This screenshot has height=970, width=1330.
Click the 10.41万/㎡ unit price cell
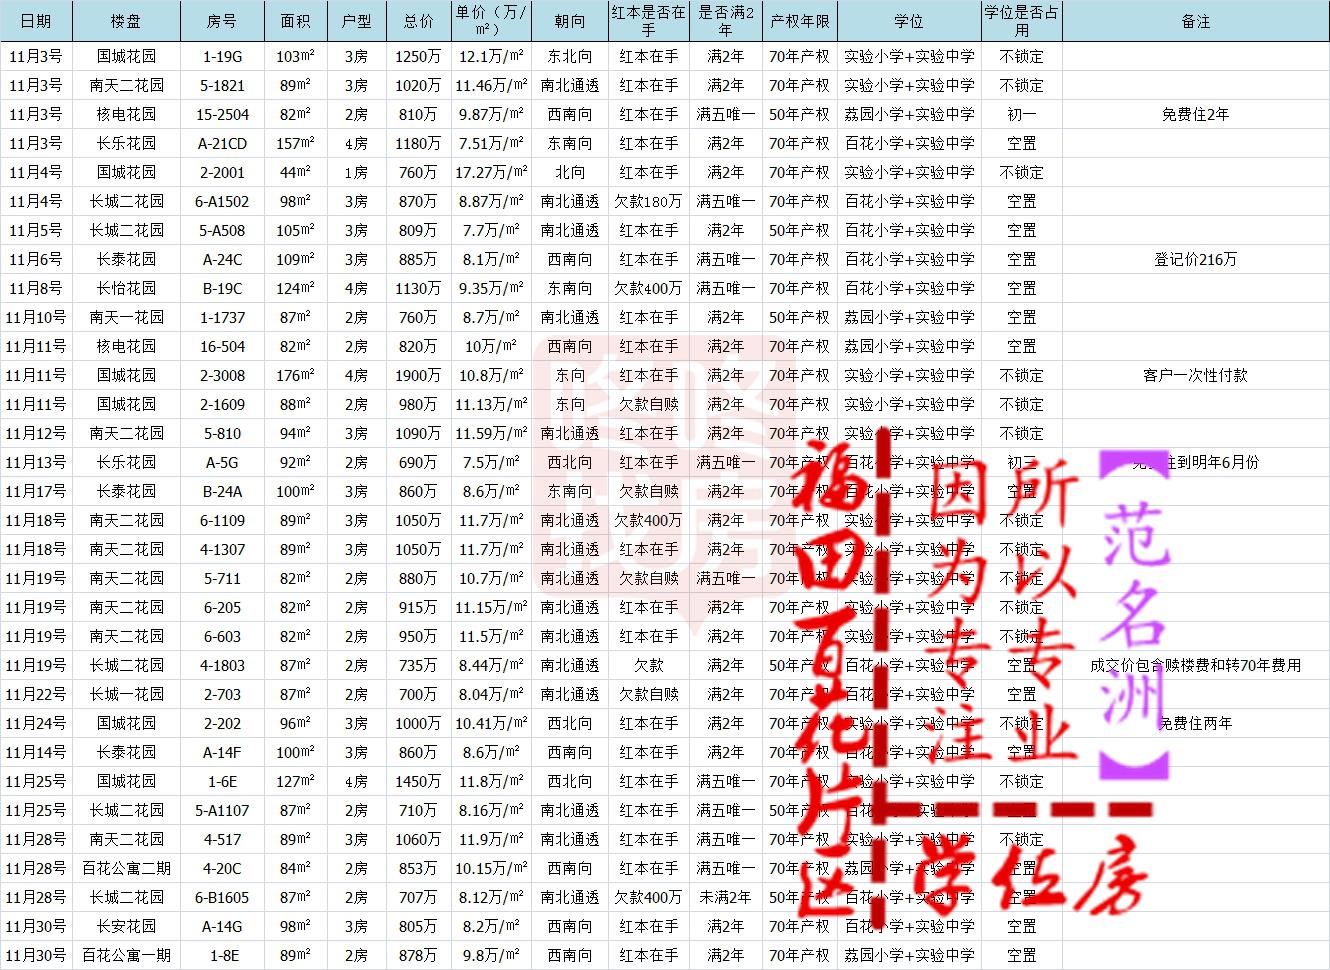[x=490, y=724]
